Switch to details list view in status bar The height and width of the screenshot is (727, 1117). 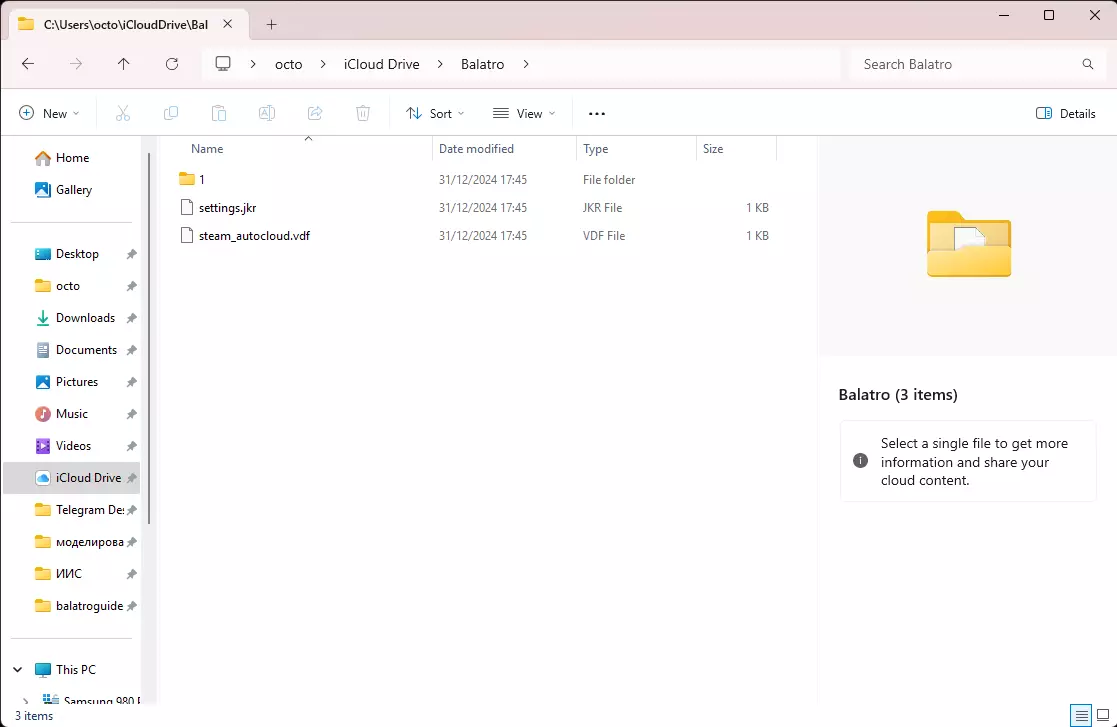tap(1081, 715)
